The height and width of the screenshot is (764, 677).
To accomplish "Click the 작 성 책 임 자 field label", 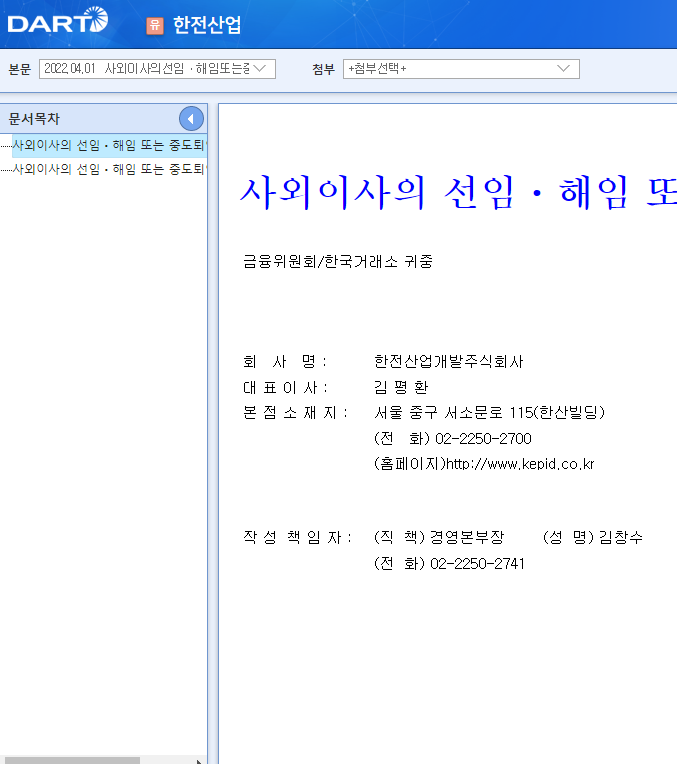I will point(297,537).
